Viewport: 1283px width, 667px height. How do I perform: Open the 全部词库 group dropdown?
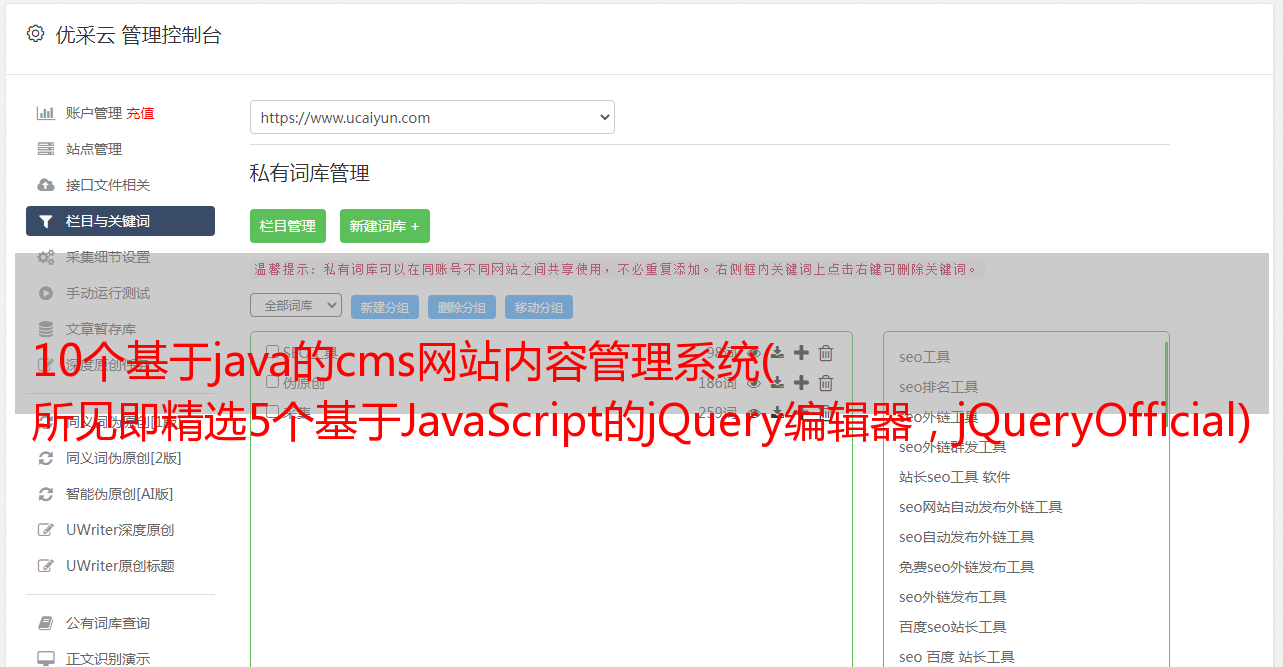[296, 305]
